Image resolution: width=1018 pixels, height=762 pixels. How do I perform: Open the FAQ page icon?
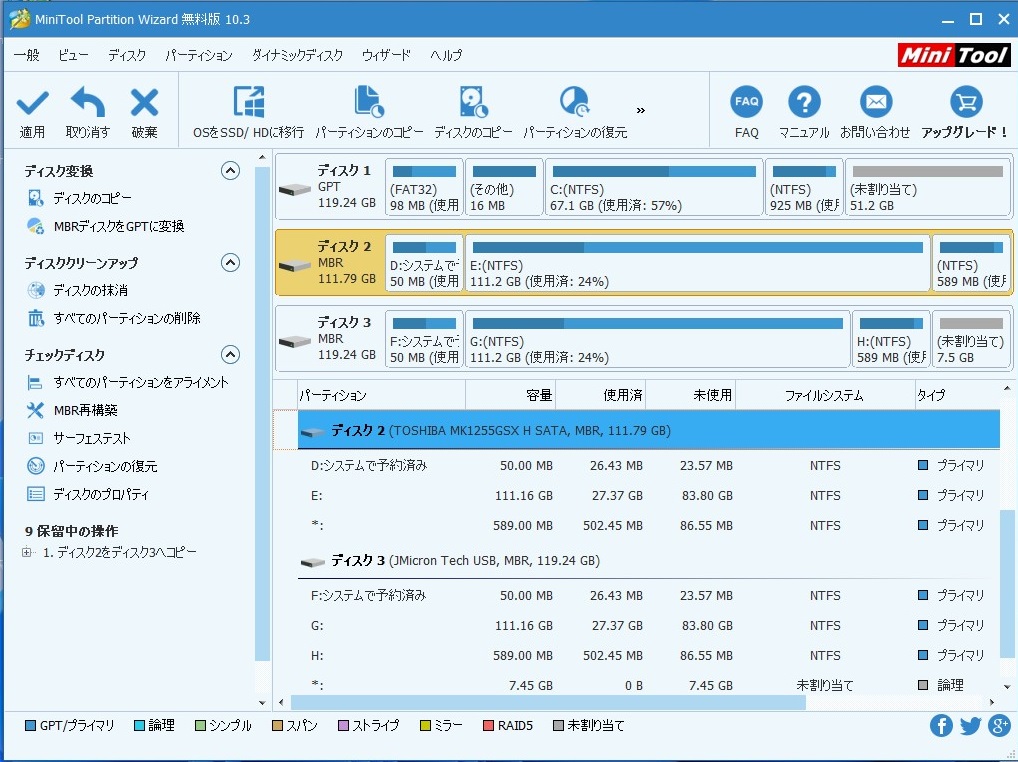pyautogui.click(x=746, y=104)
